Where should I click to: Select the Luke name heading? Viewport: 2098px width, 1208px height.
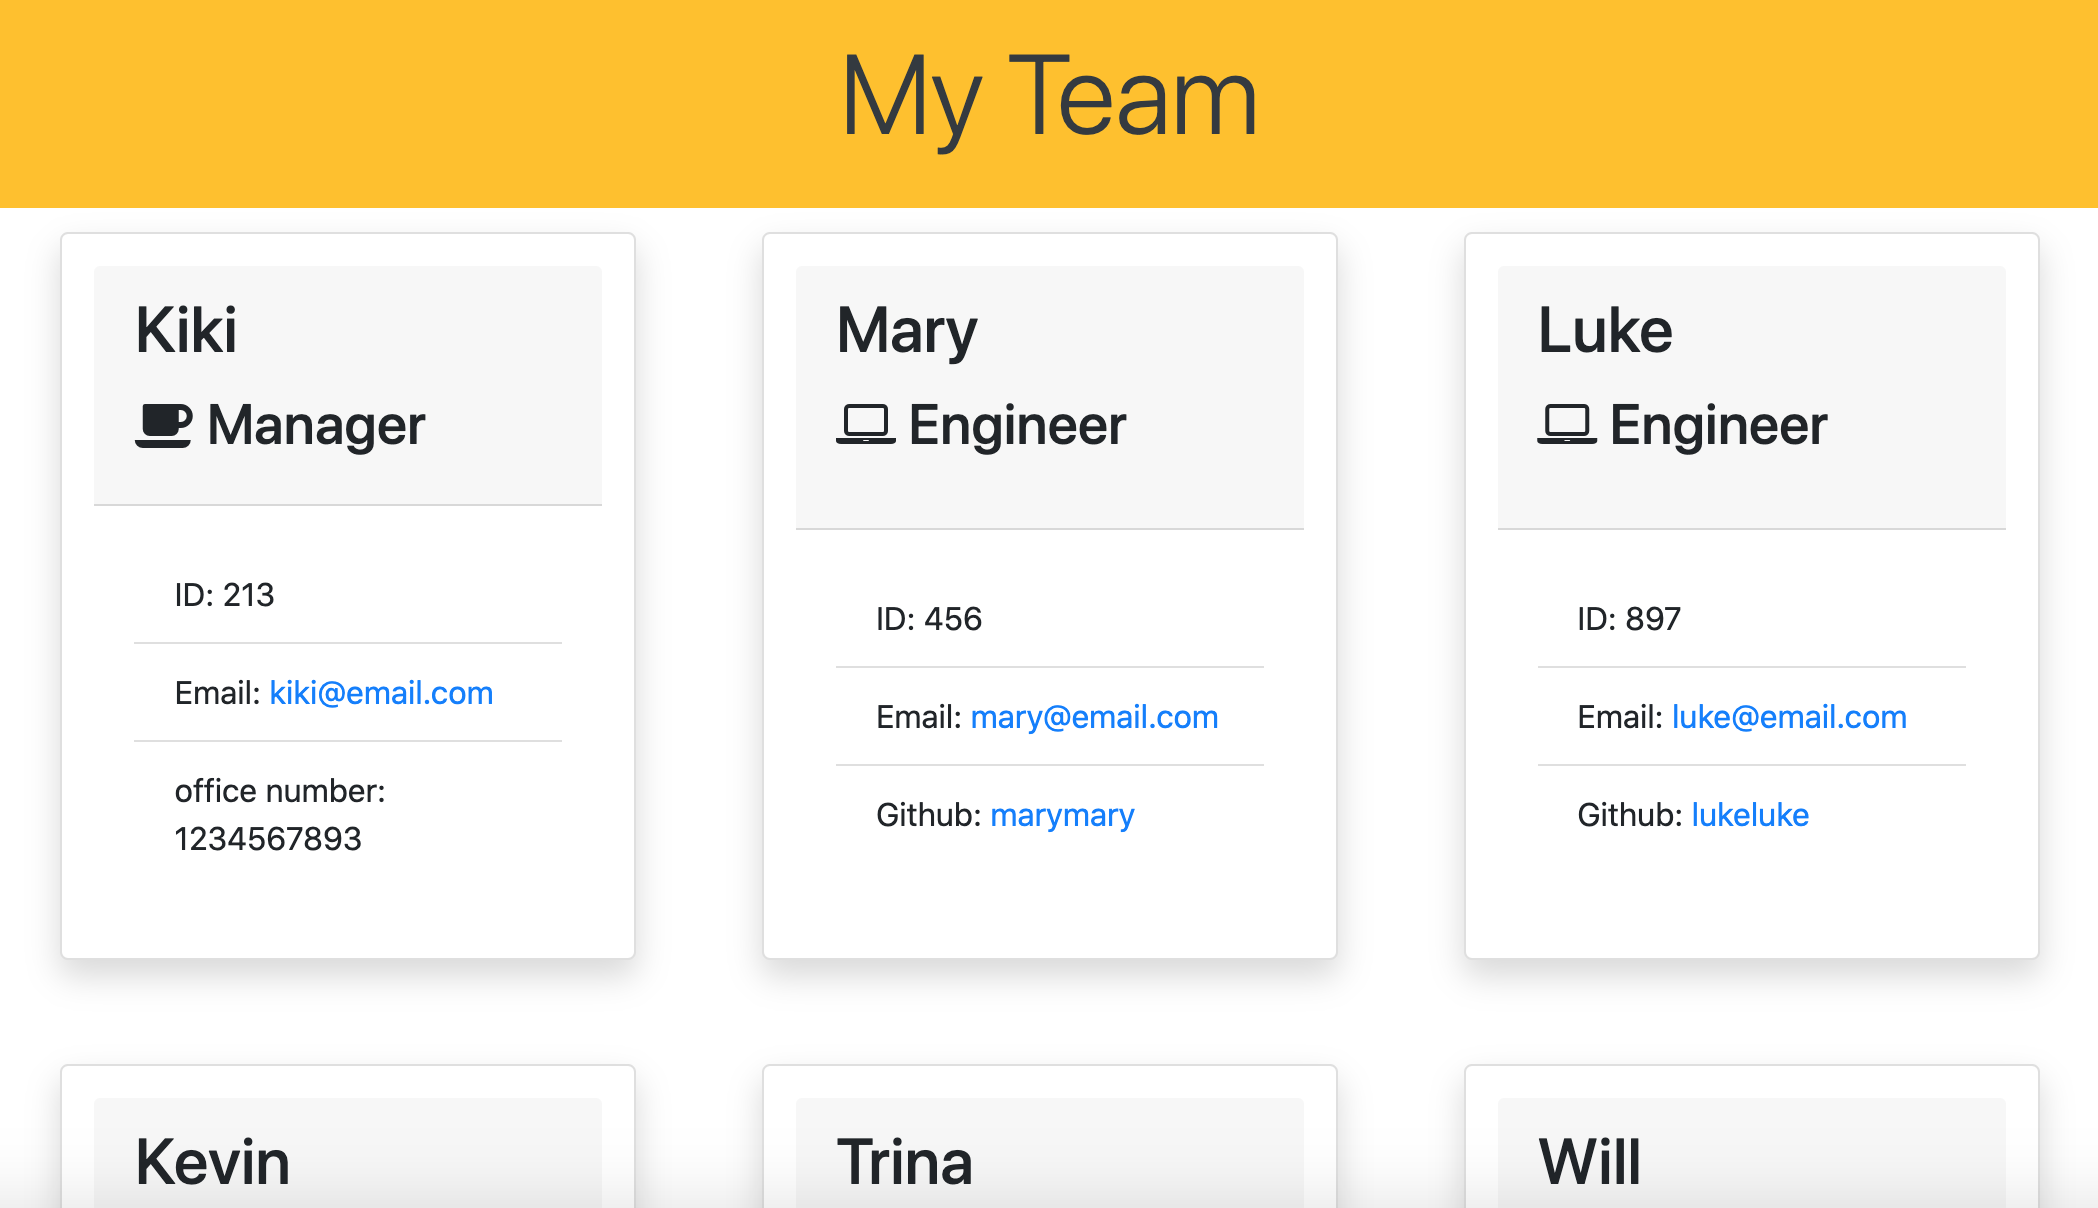pyautogui.click(x=1605, y=330)
